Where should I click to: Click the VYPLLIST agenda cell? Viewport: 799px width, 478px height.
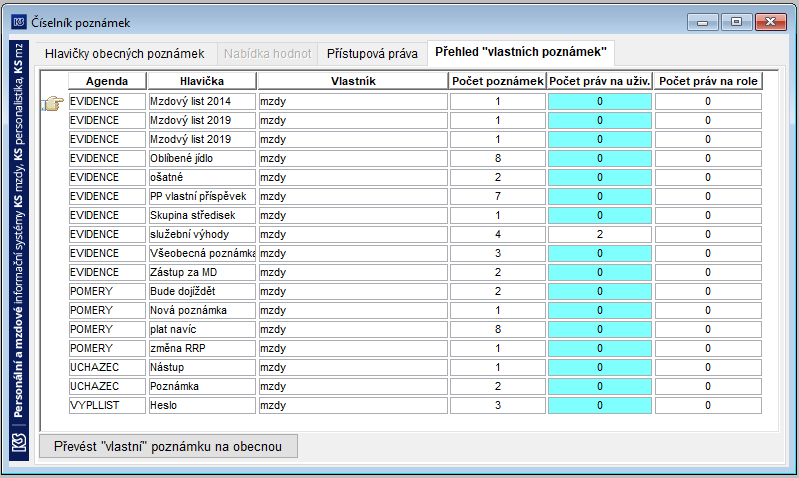coord(107,405)
